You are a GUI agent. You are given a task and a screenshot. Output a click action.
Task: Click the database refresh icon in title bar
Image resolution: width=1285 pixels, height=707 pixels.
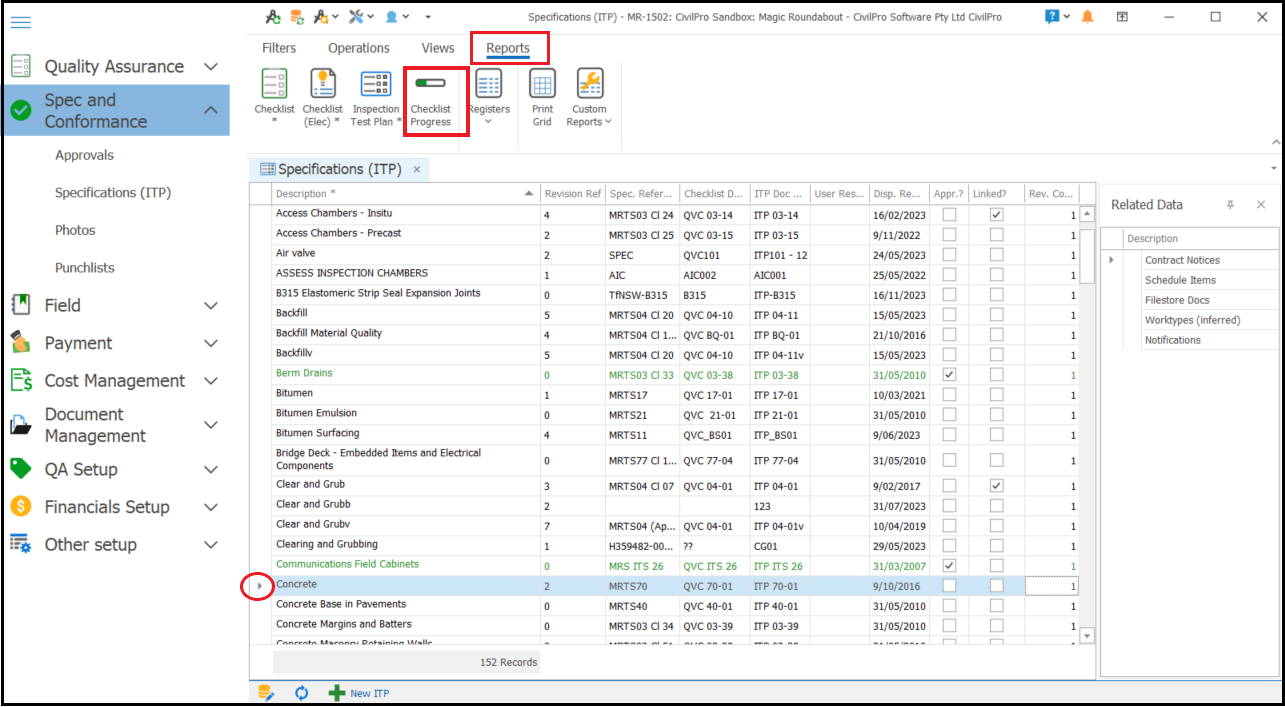(x=297, y=17)
